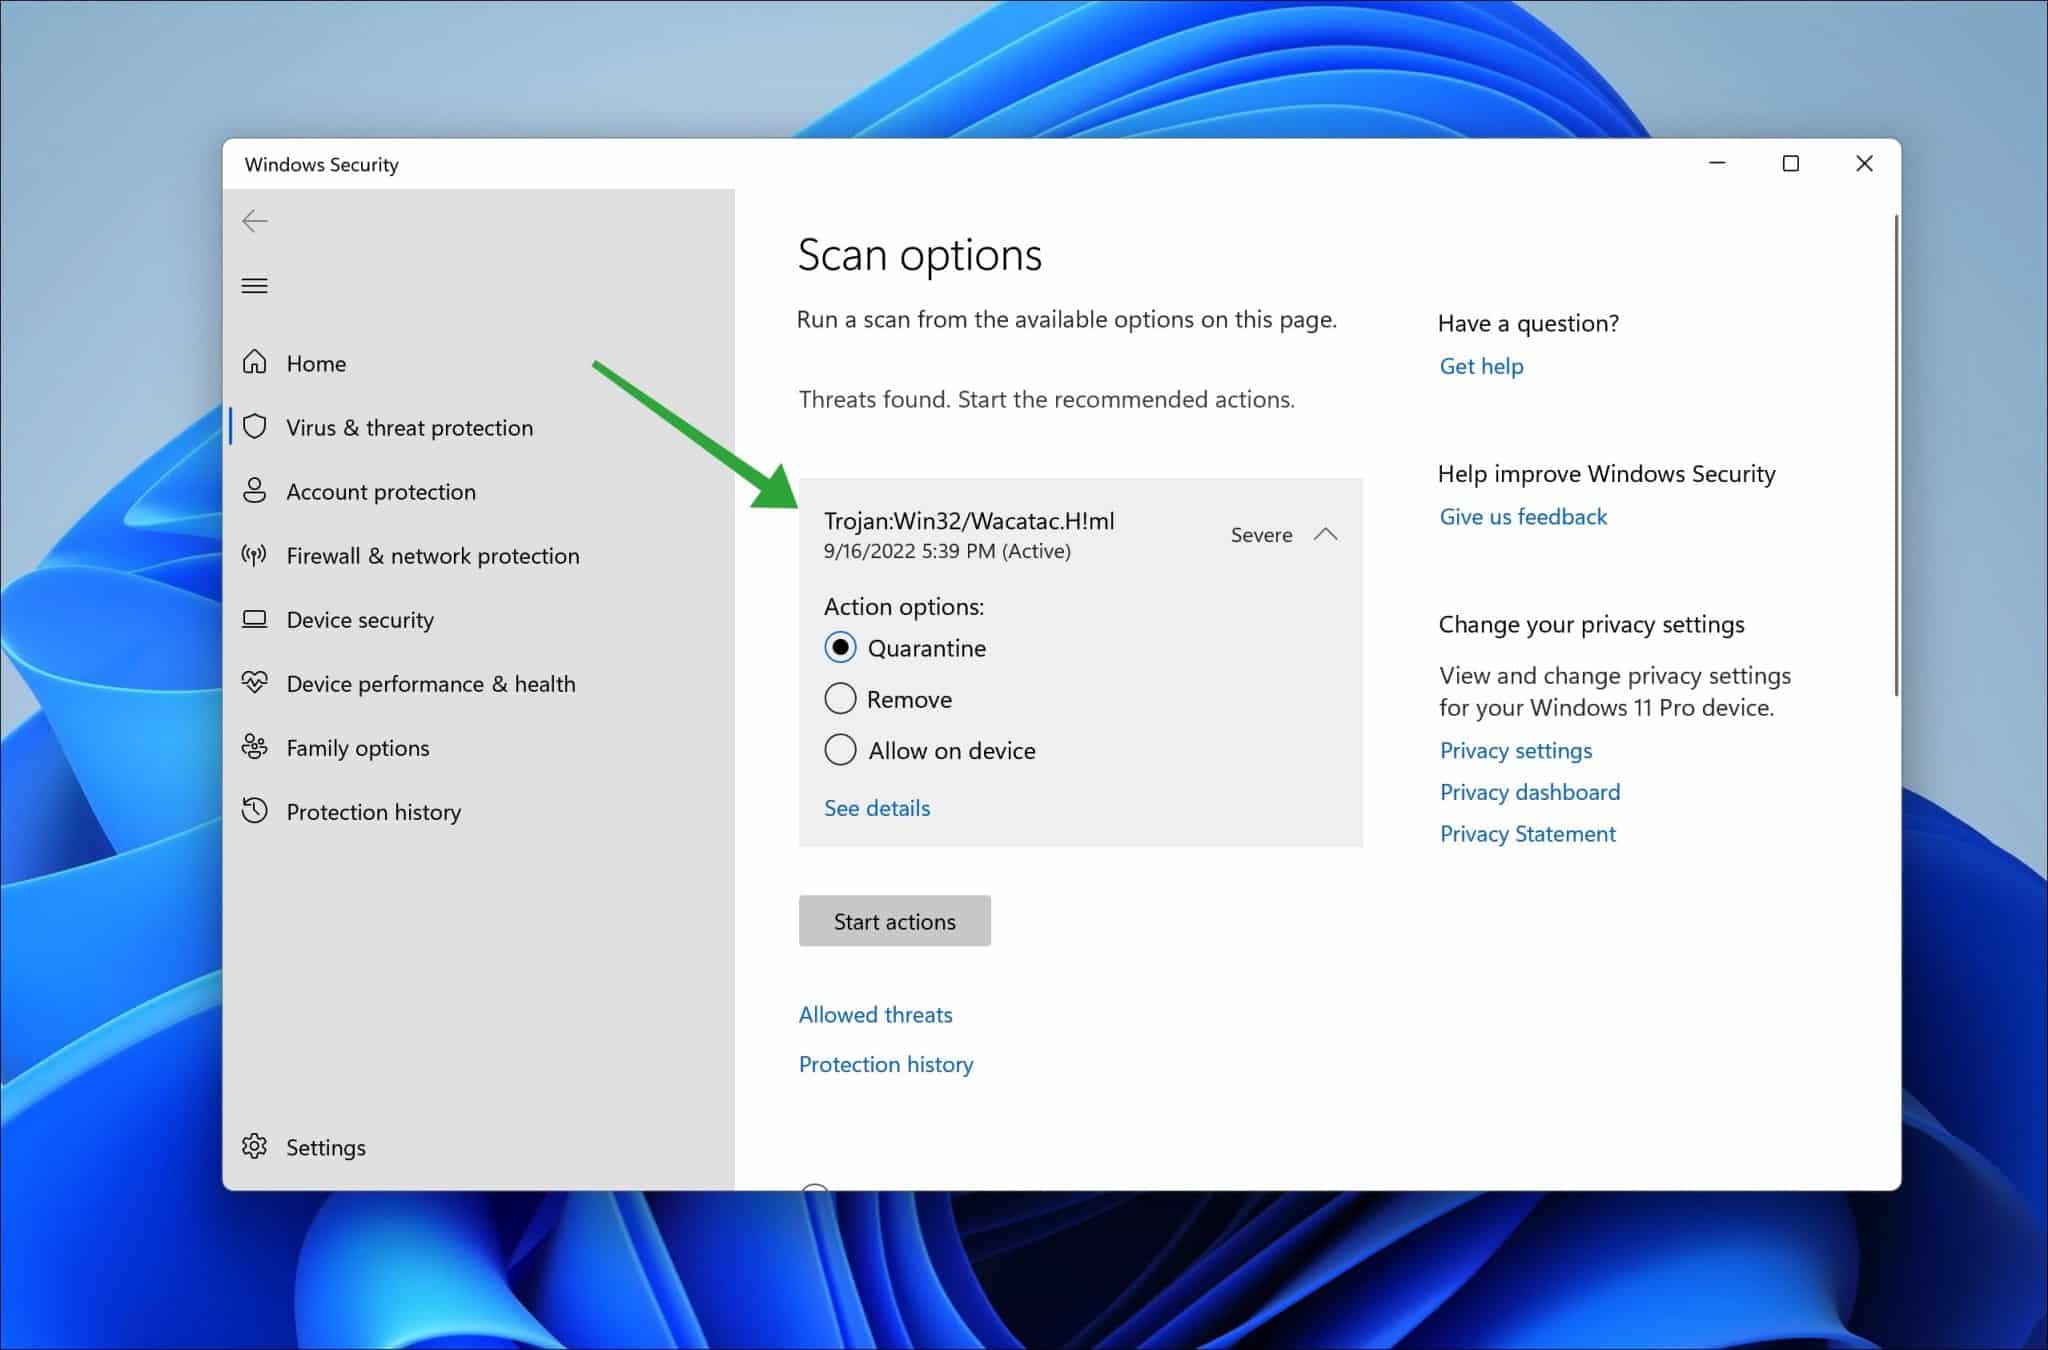
Task: Click the antenna icon for Firewall
Action: [255, 555]
